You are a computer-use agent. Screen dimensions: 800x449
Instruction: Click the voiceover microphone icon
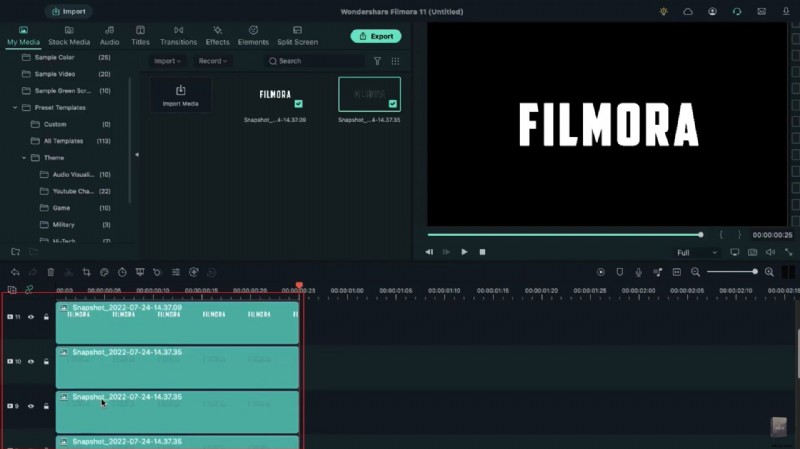coord(638,272)
